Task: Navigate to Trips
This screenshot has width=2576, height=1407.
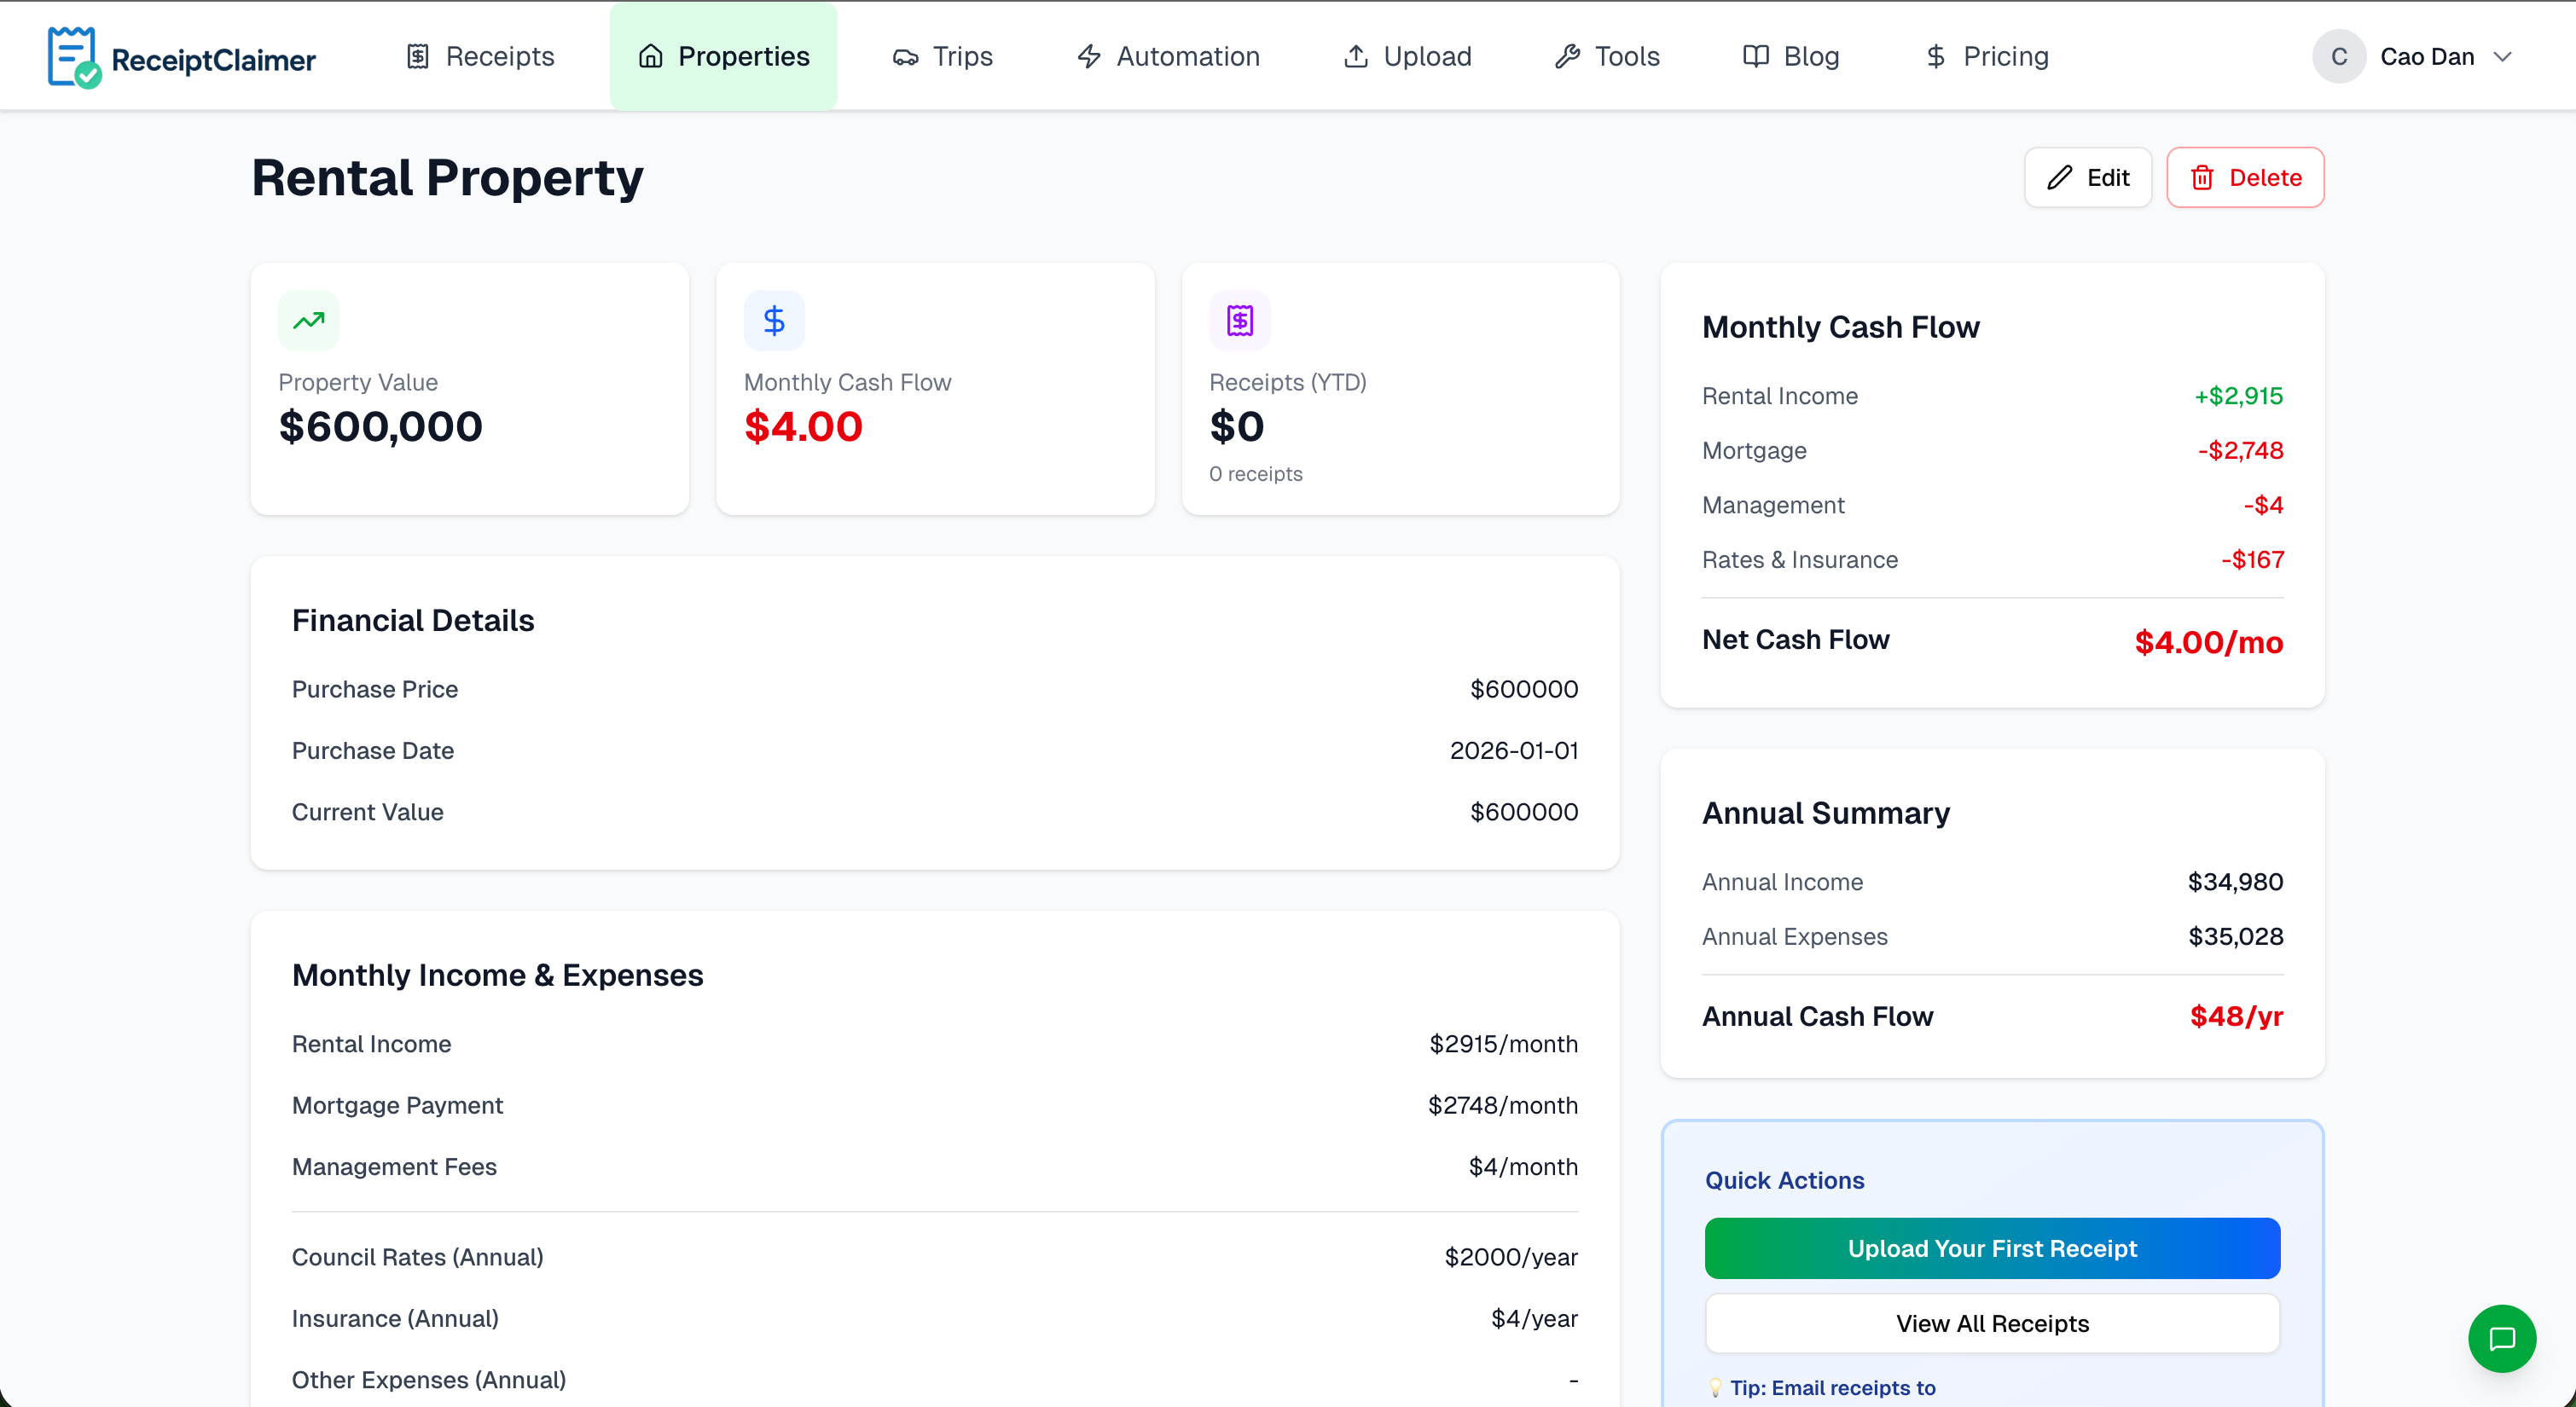Action: (x=943, y=57)
